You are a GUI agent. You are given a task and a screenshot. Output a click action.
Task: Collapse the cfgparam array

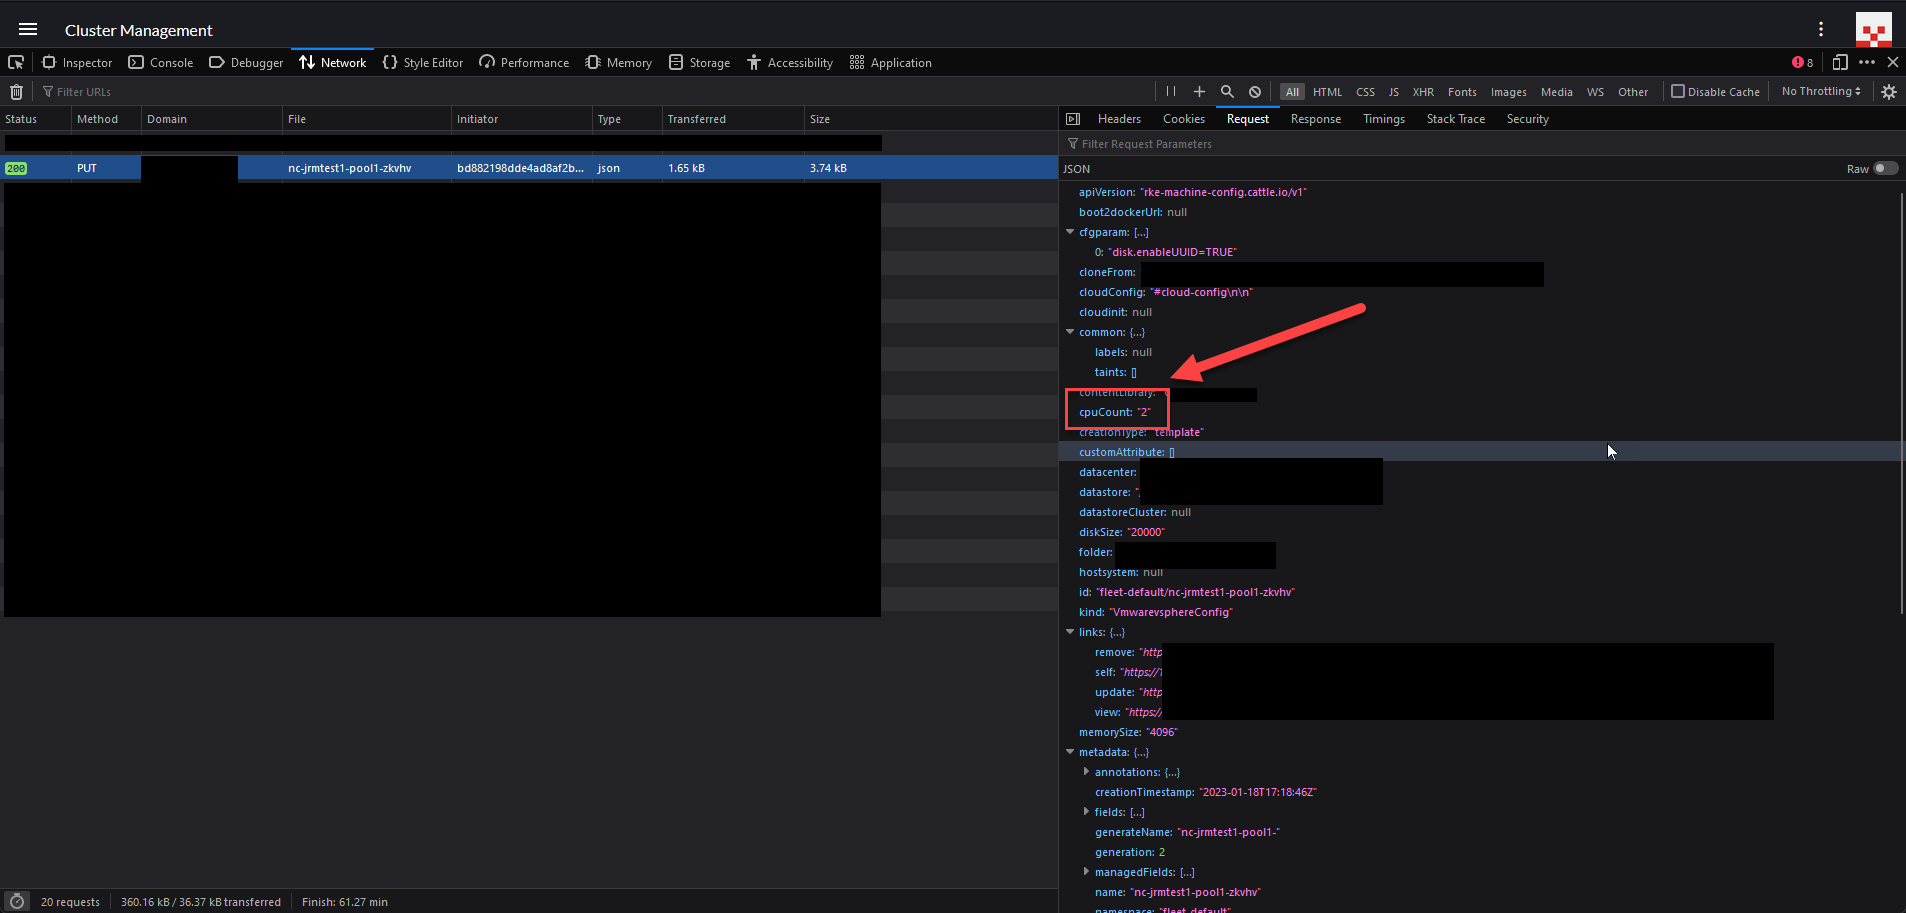pos(1070,232)
